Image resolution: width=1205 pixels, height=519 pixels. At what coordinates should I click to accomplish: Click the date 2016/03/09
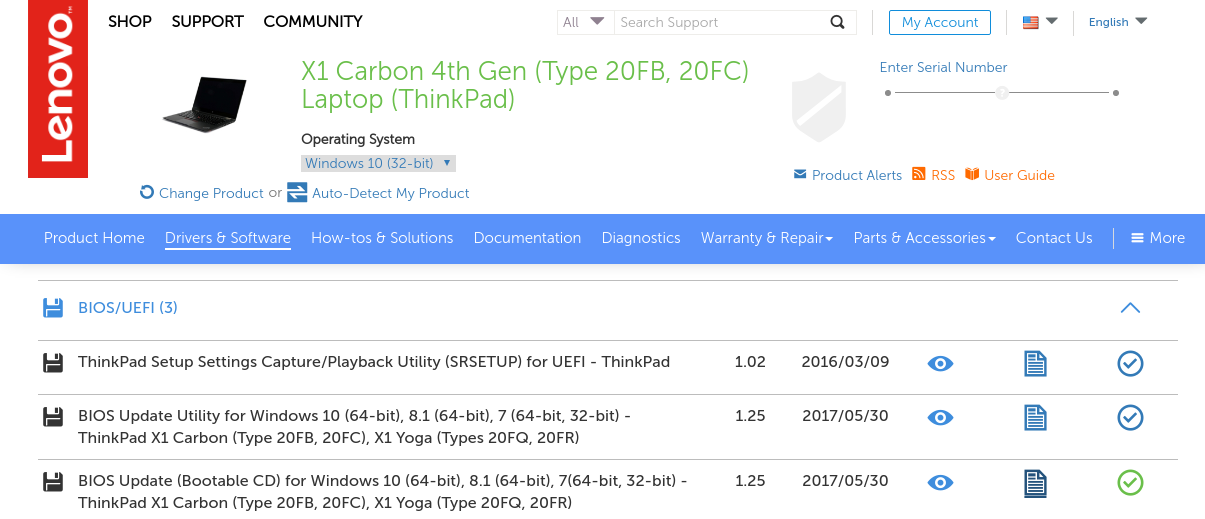point(845,362)
